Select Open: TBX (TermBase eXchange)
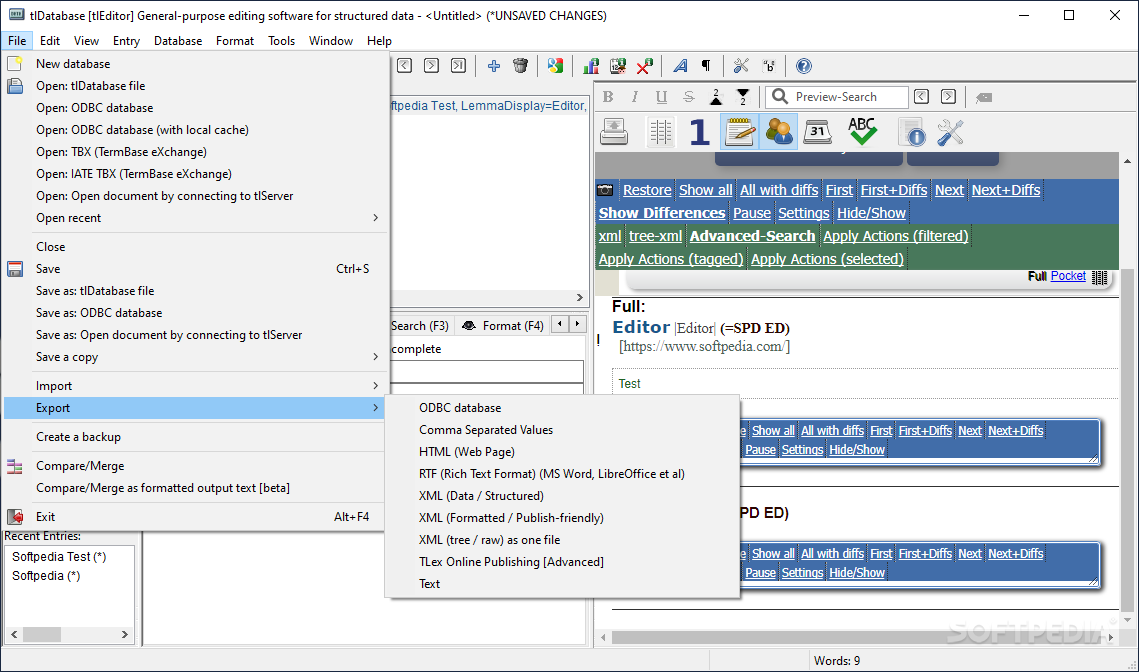 coord(195,152)
